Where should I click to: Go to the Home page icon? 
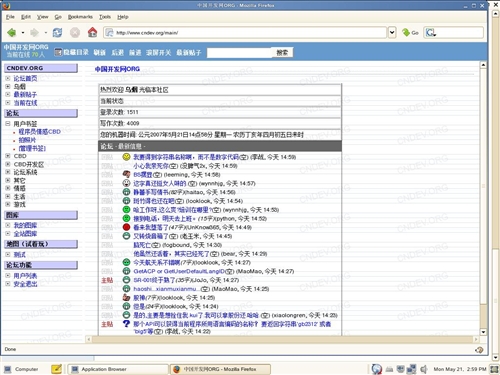click(x=92, y=32)
